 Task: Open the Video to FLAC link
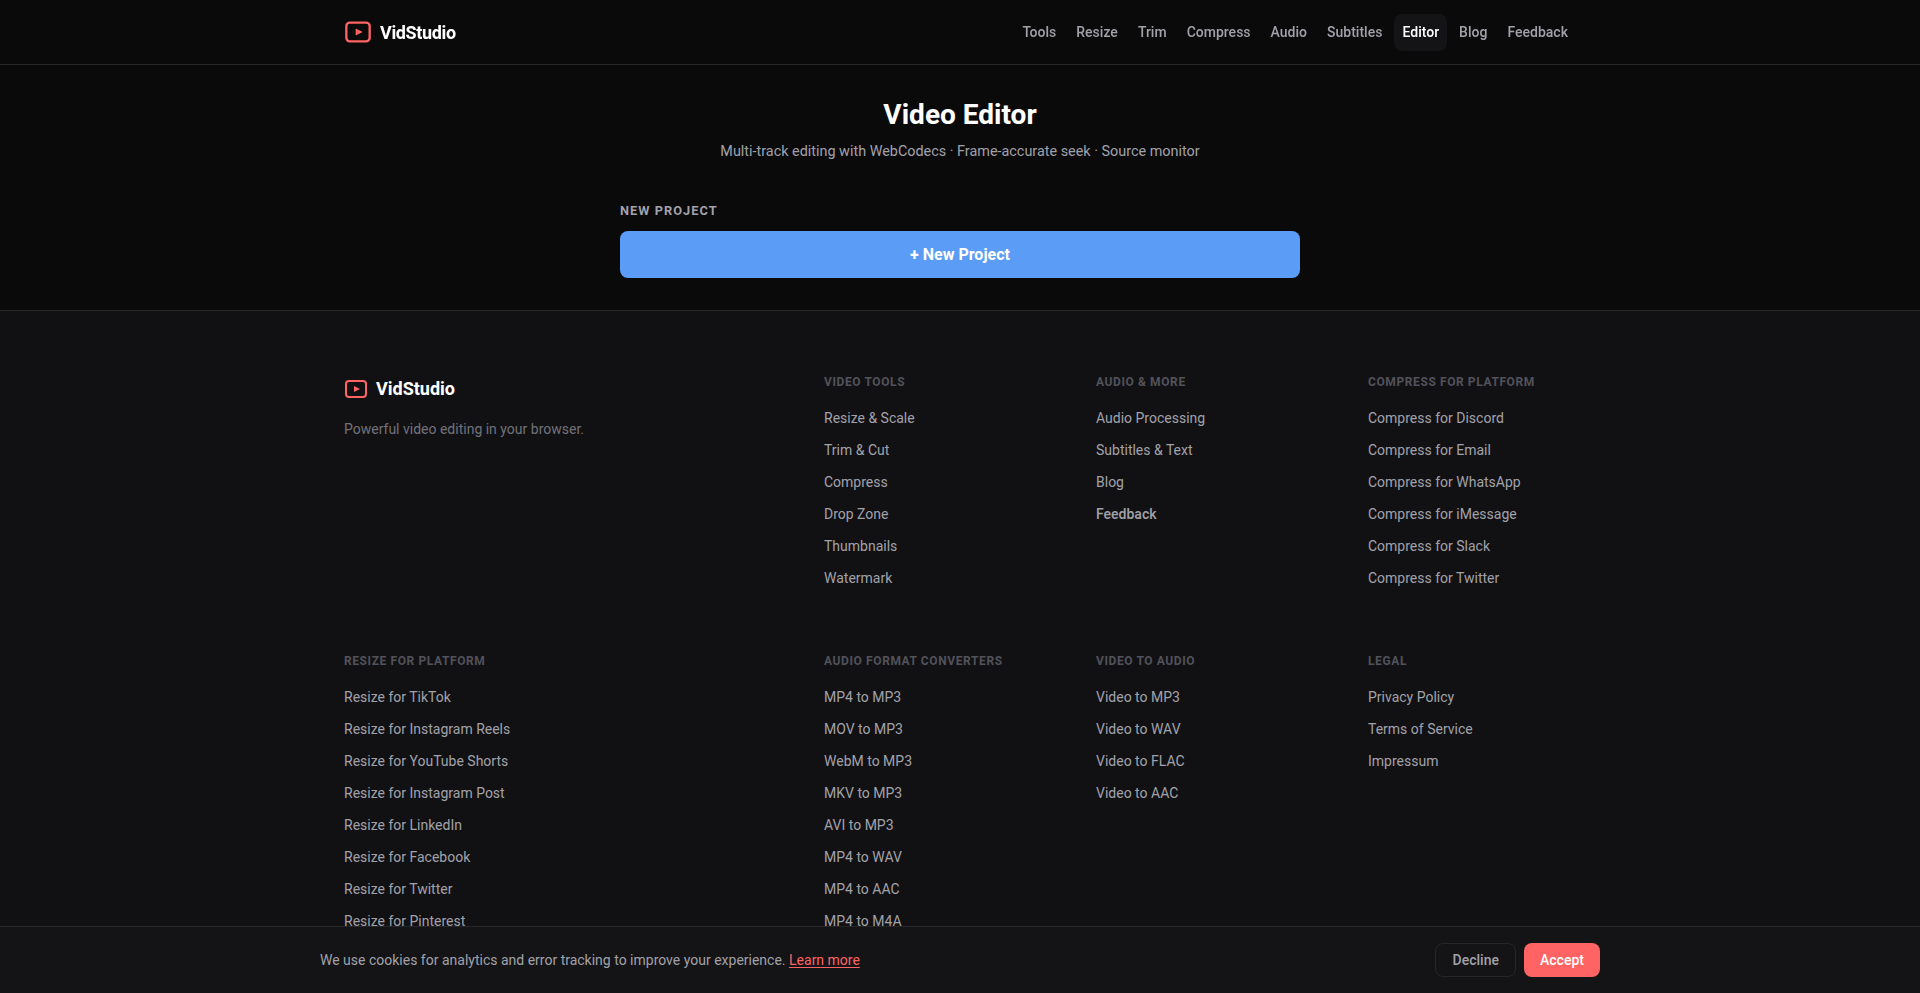(x=1140, y=761)
